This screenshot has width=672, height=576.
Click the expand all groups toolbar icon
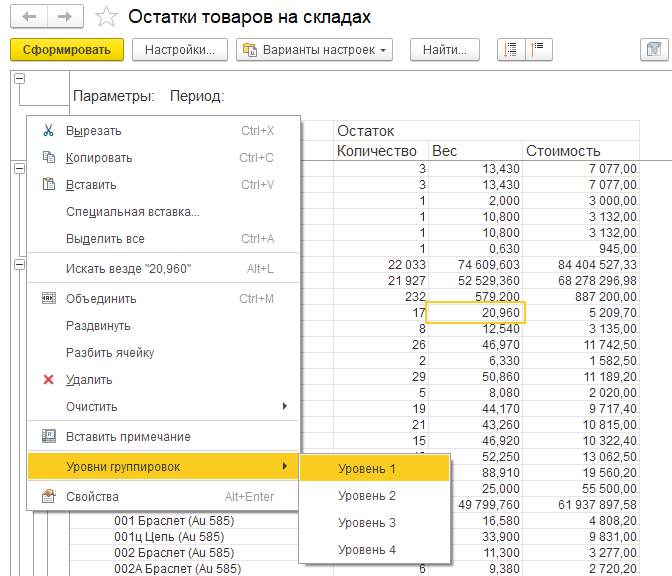tap(511, 50)
